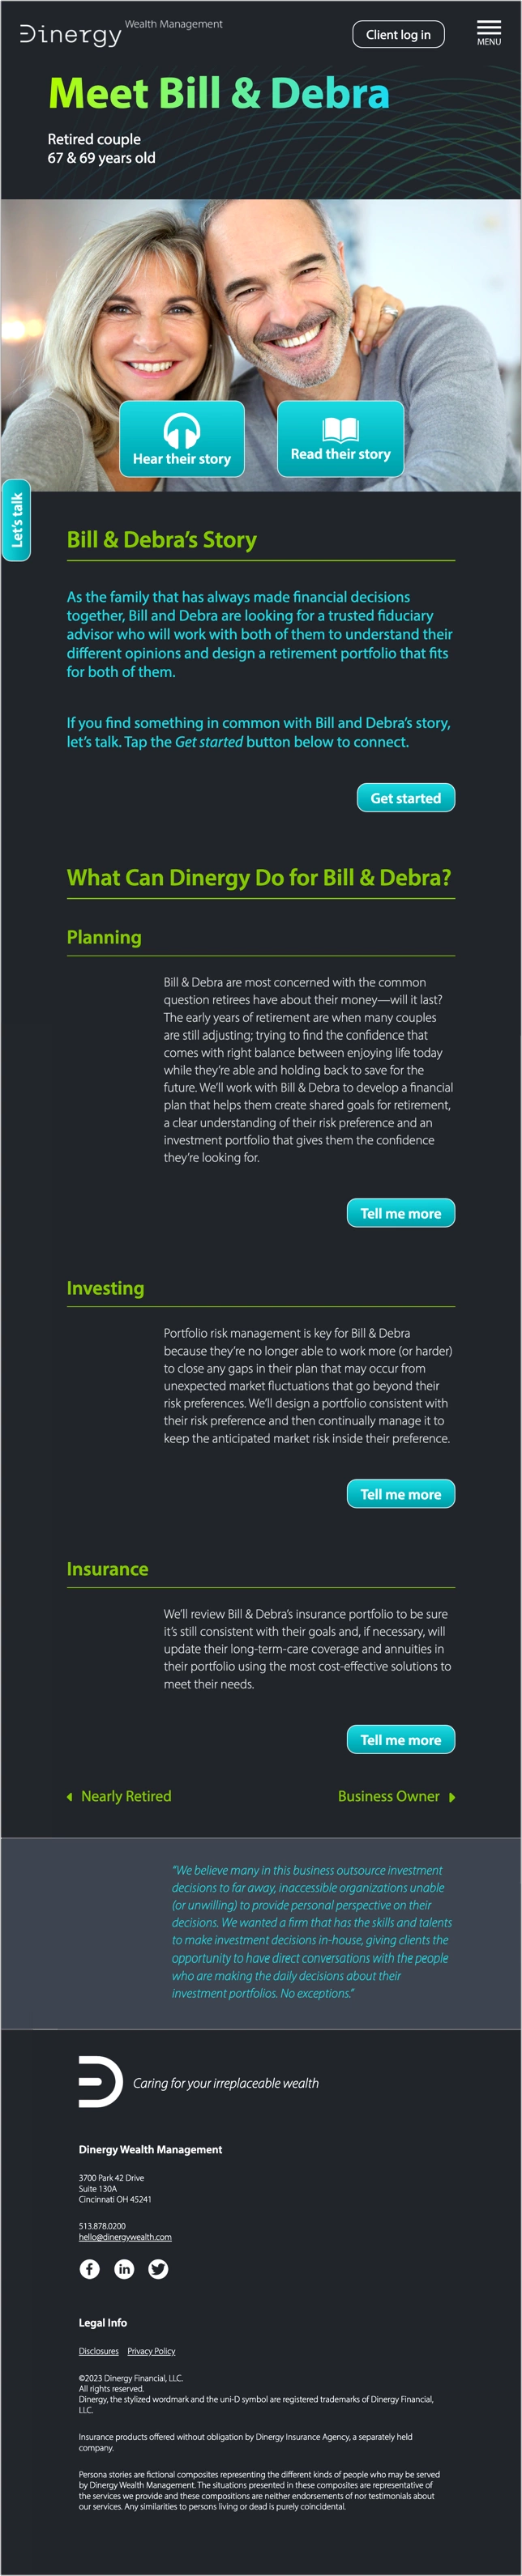Open the Privacy Policy

pyautogui.click(x=150, y=2352)
